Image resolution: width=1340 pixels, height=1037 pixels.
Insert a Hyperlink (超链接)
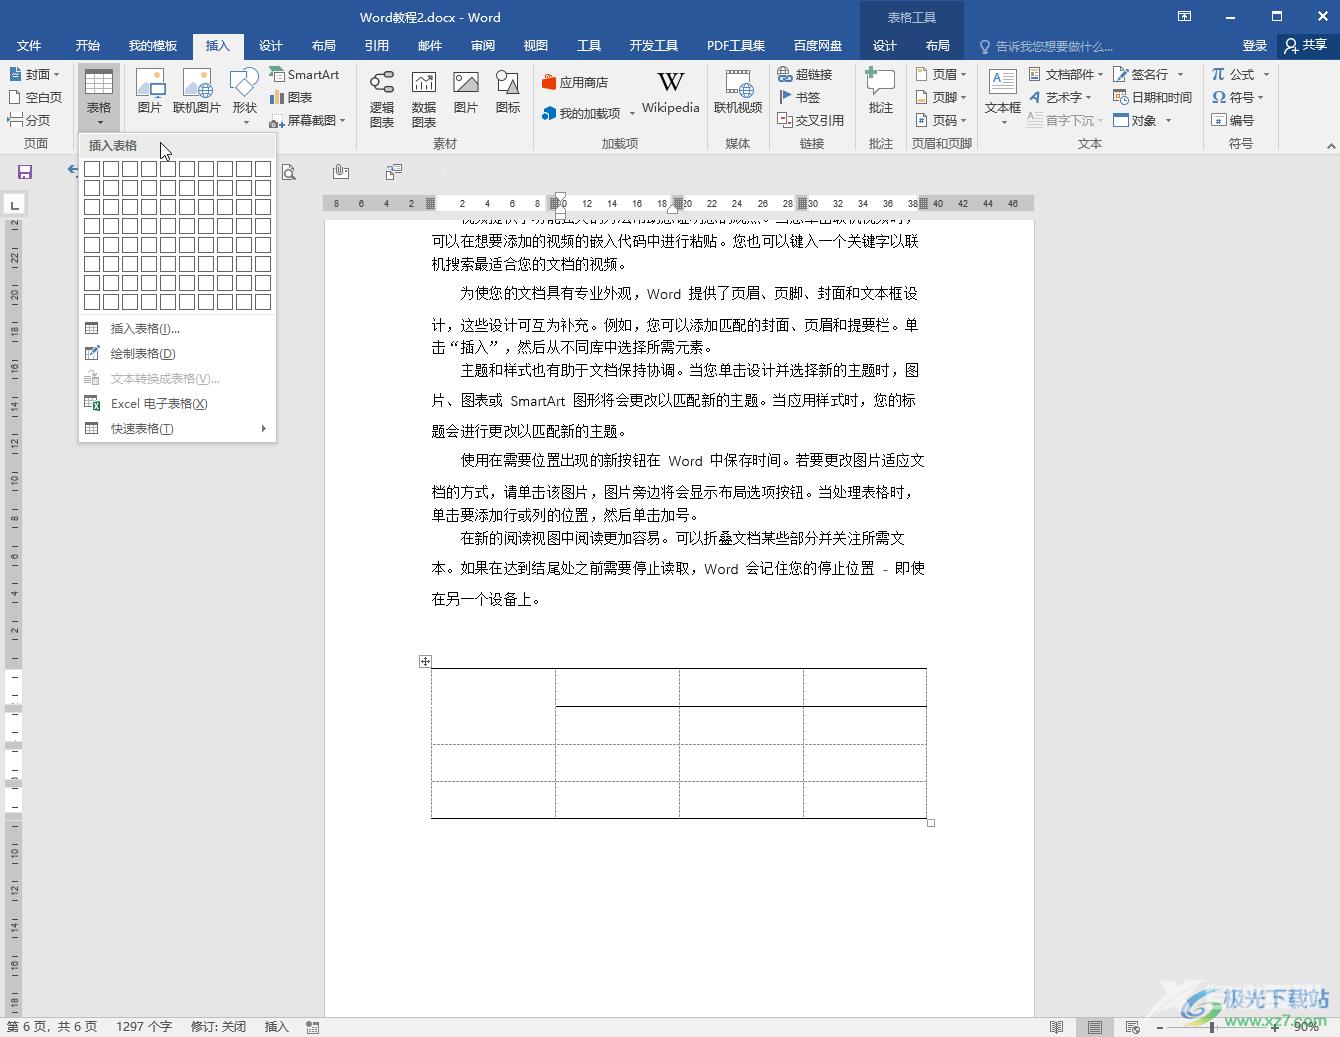tap(805, 74)
